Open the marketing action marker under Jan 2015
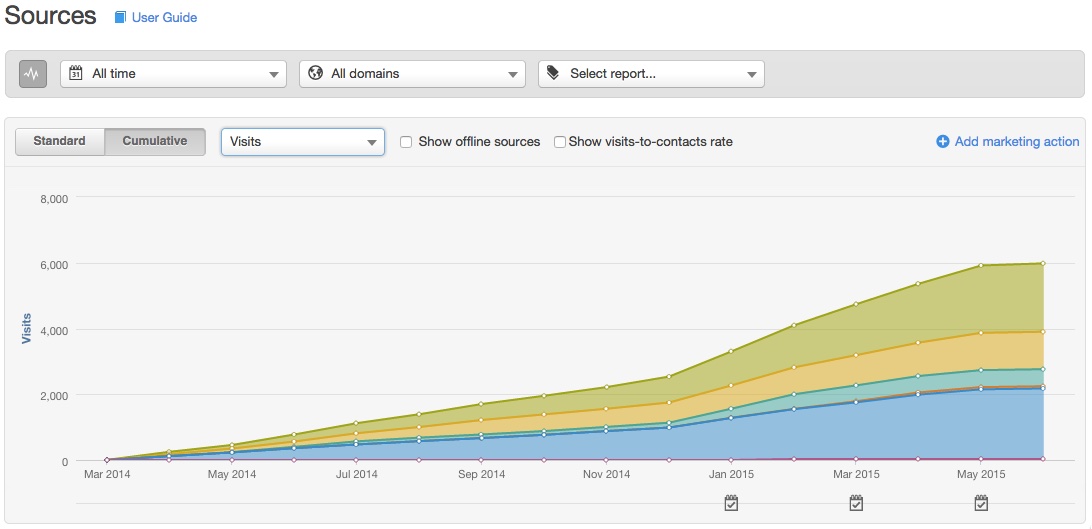 click(731, 502)
